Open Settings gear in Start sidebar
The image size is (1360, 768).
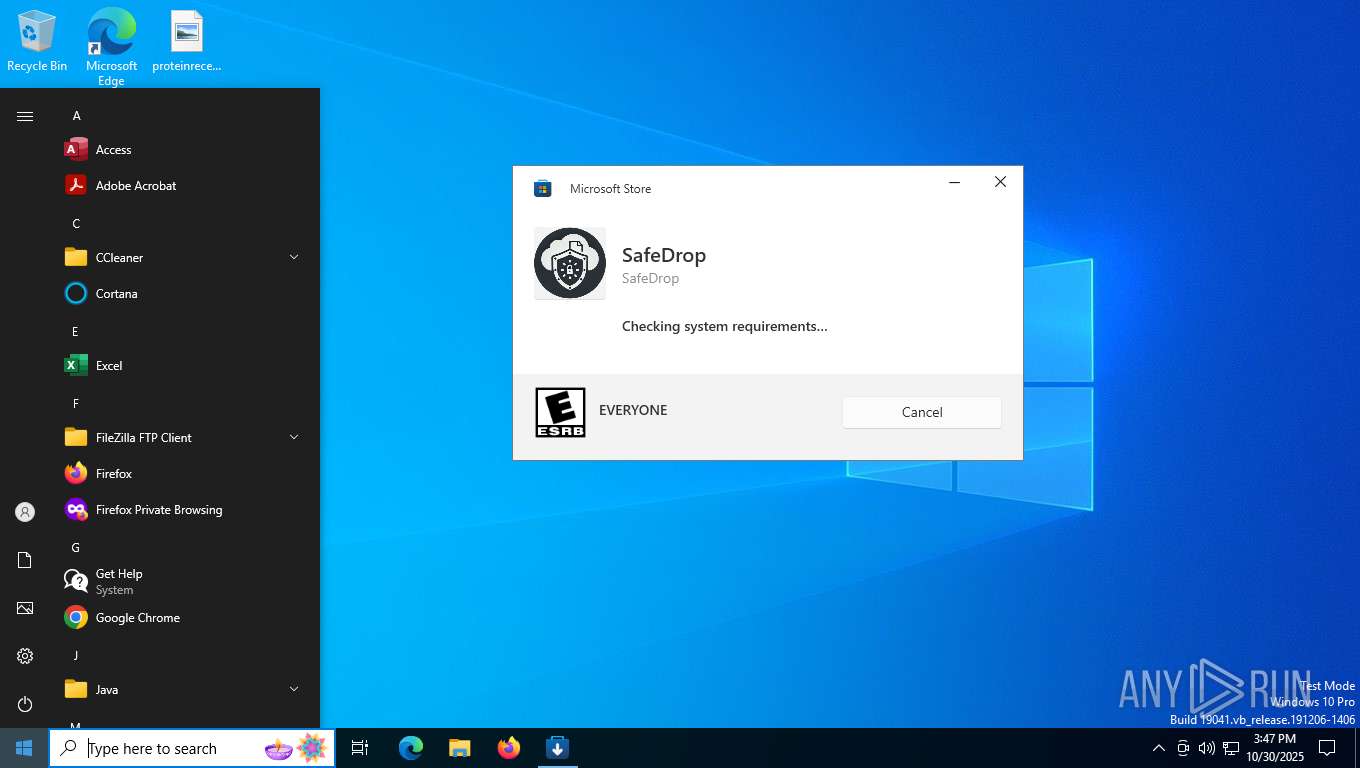(x=25, y=656)
